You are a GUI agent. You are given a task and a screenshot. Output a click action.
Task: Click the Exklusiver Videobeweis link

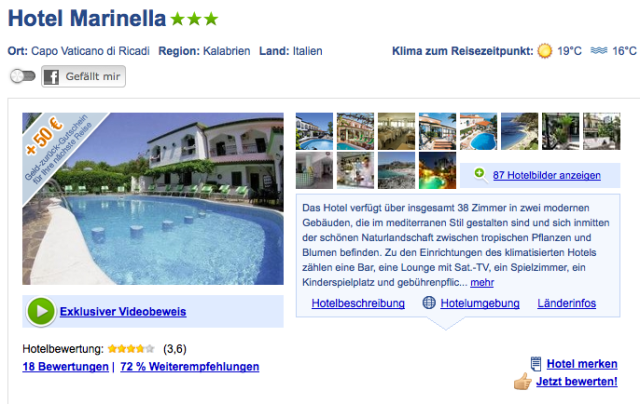click(x=123, y=311)
